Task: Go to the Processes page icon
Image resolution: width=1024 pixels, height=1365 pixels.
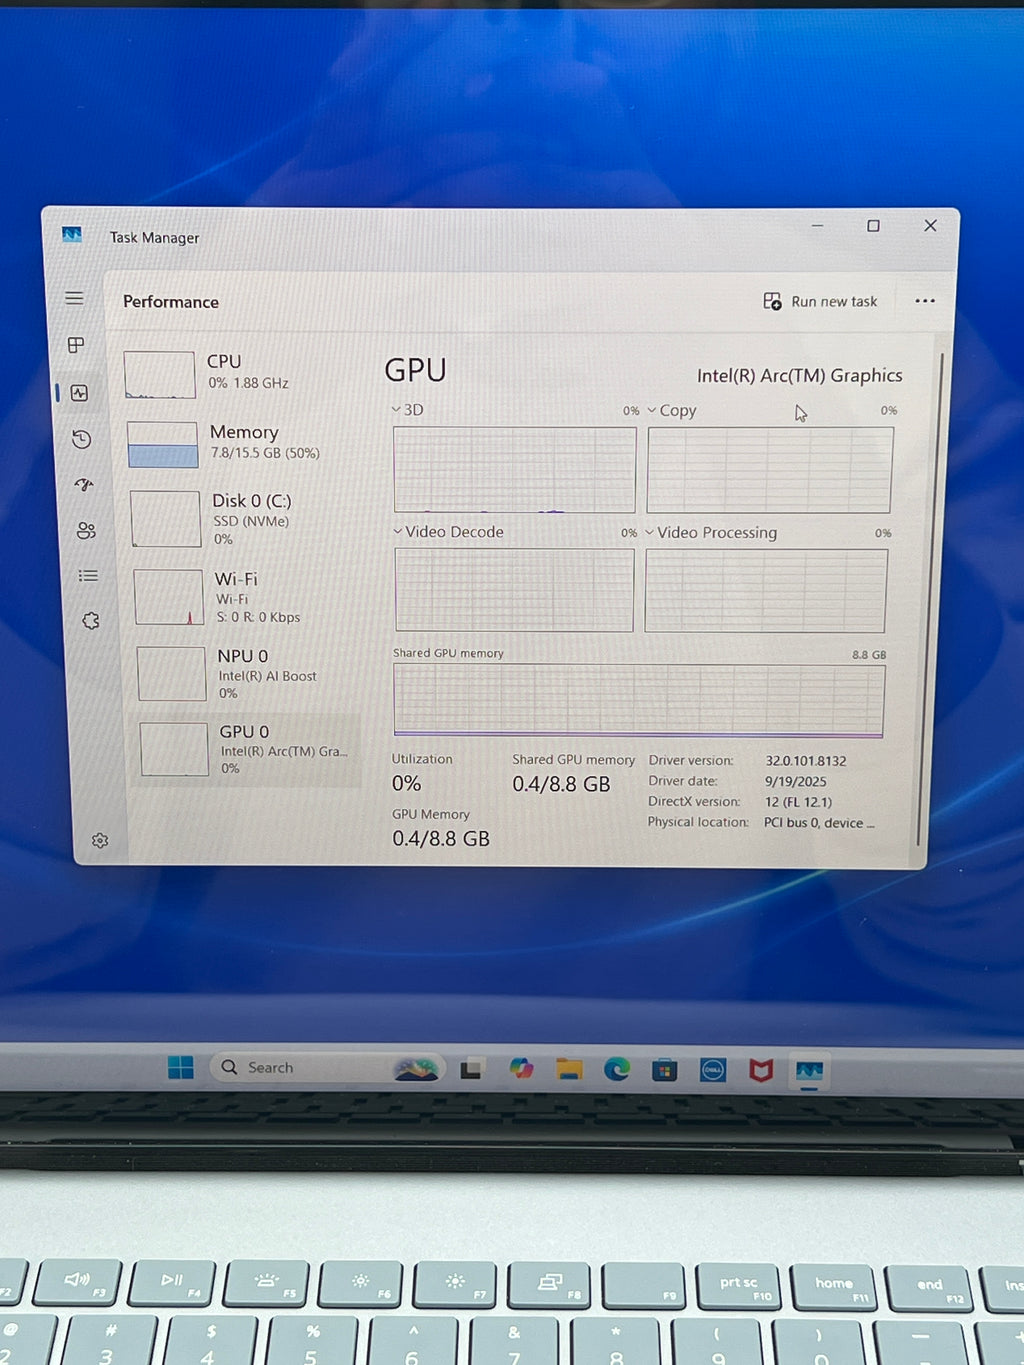Action: [76, 345]
